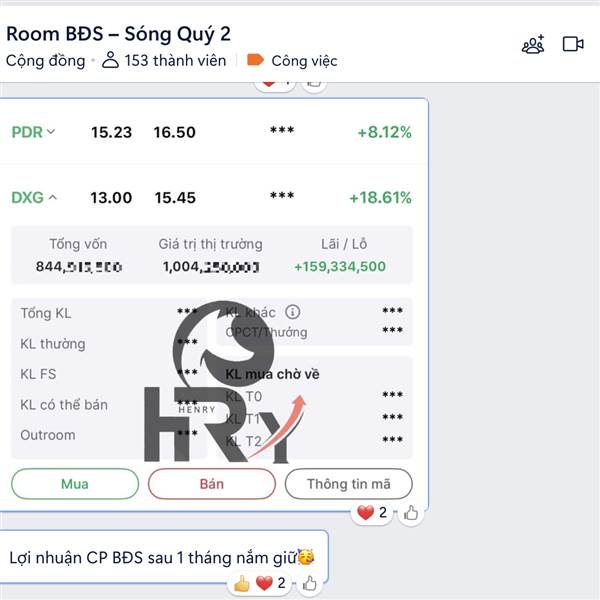Open the add members icon

click(533, 44)
